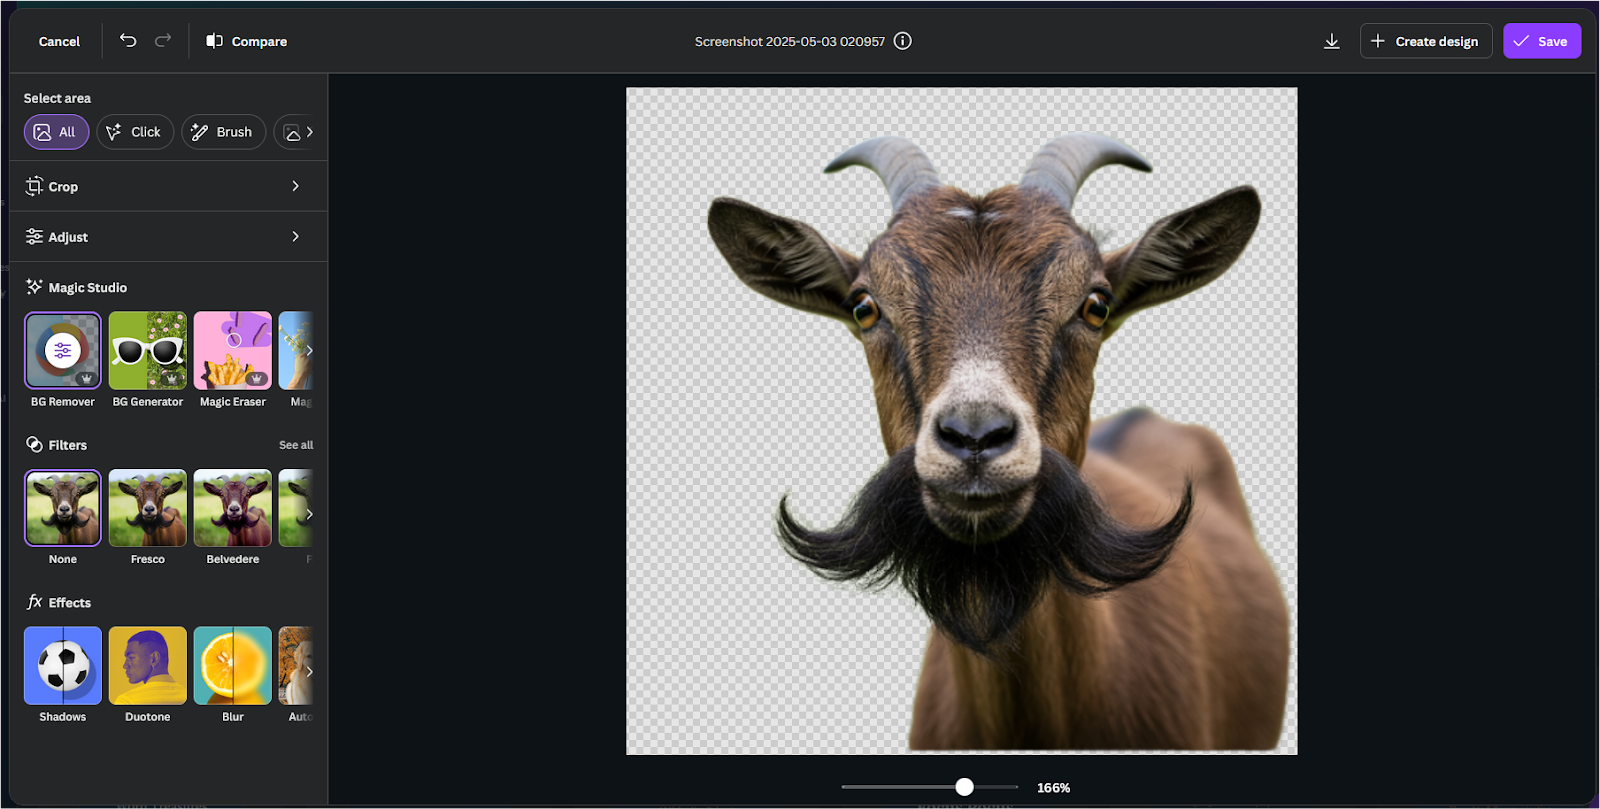Open the BG Remover tool

(x=63, y=351)
